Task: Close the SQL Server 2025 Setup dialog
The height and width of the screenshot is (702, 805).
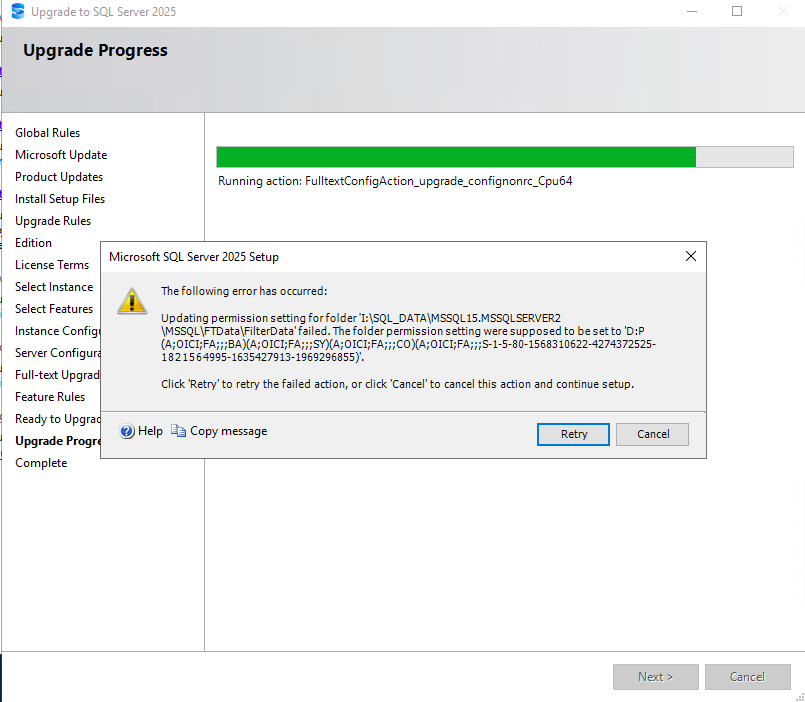Action: point(691,256)
